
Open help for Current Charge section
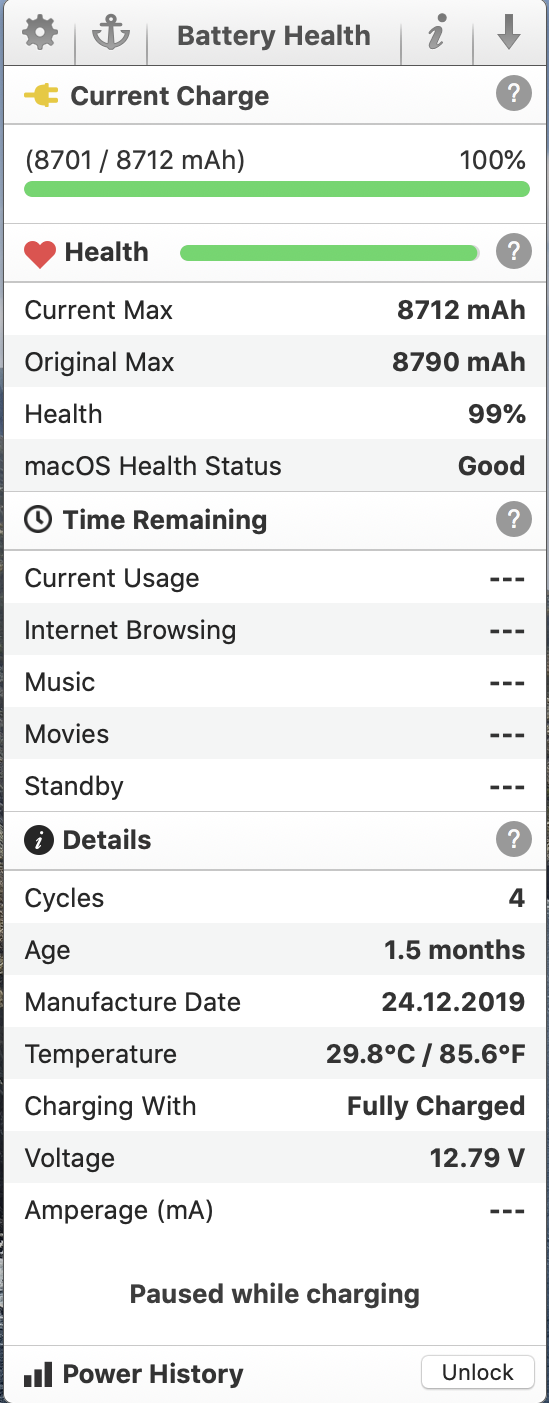(513, 96)
